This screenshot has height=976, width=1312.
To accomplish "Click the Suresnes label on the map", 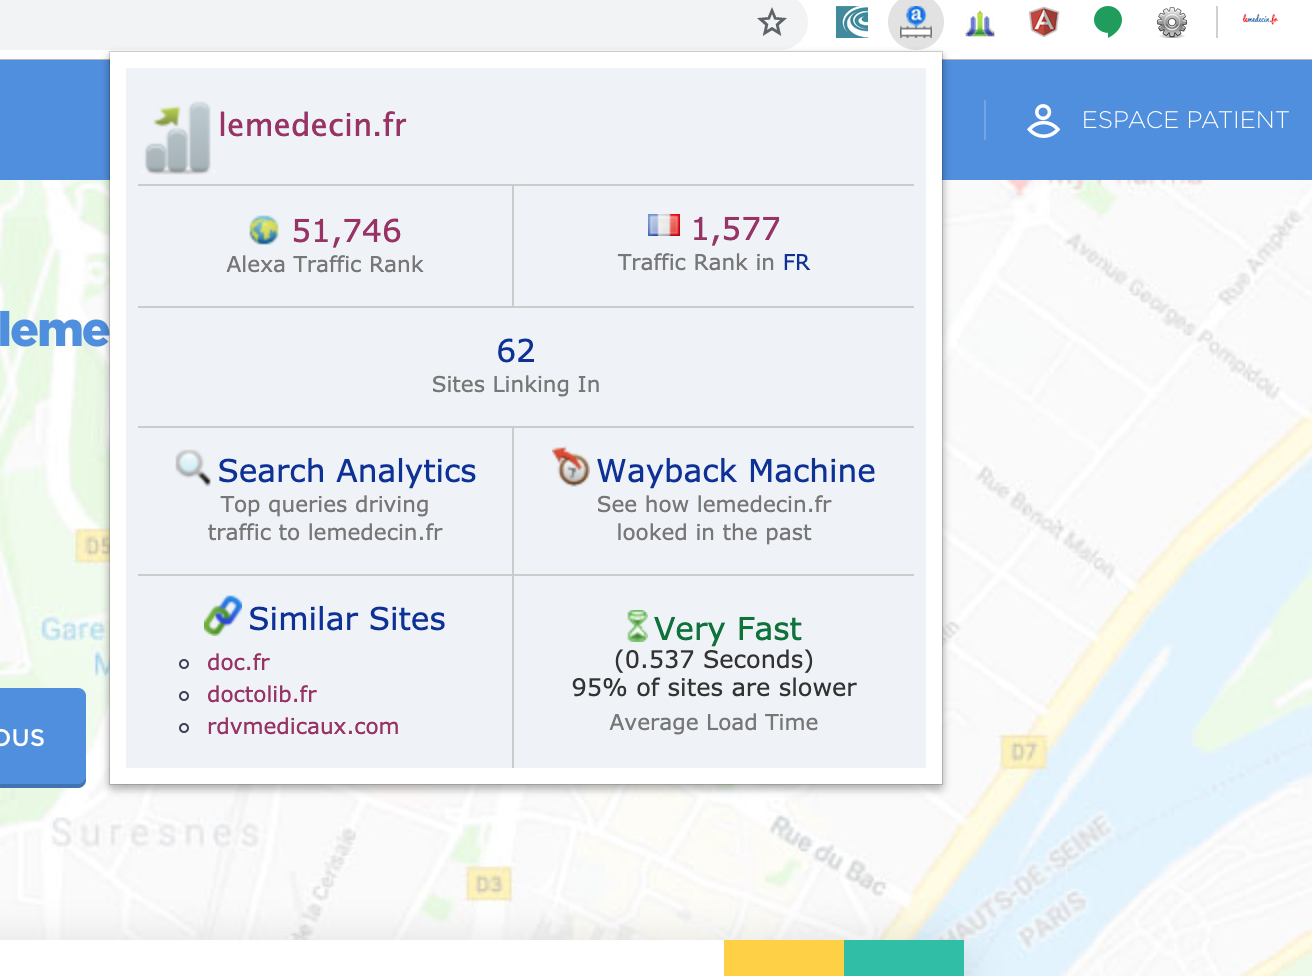I will 156,832.
